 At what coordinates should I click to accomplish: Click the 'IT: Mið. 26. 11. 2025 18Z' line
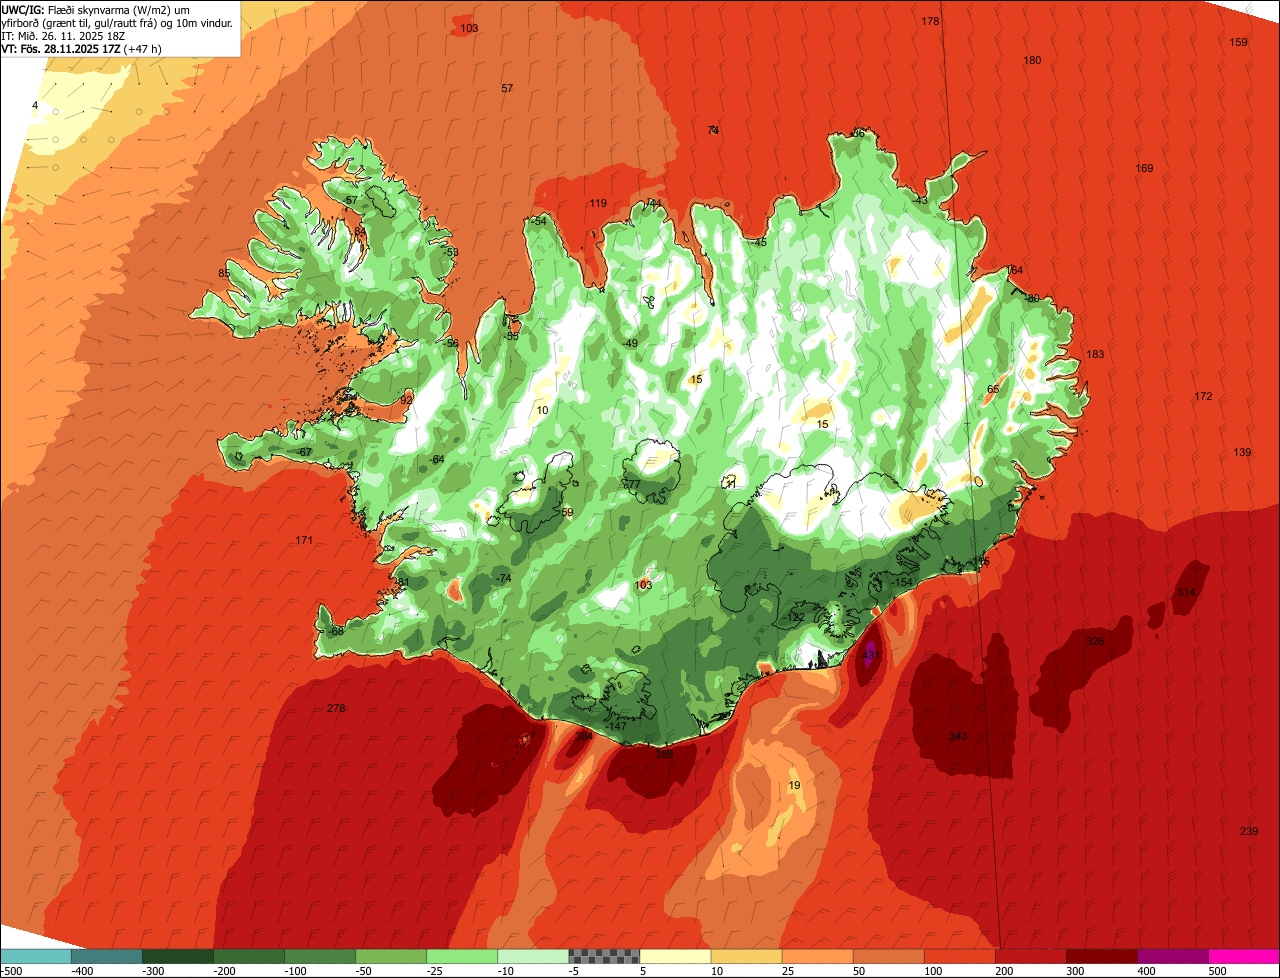tap(63, 35)
